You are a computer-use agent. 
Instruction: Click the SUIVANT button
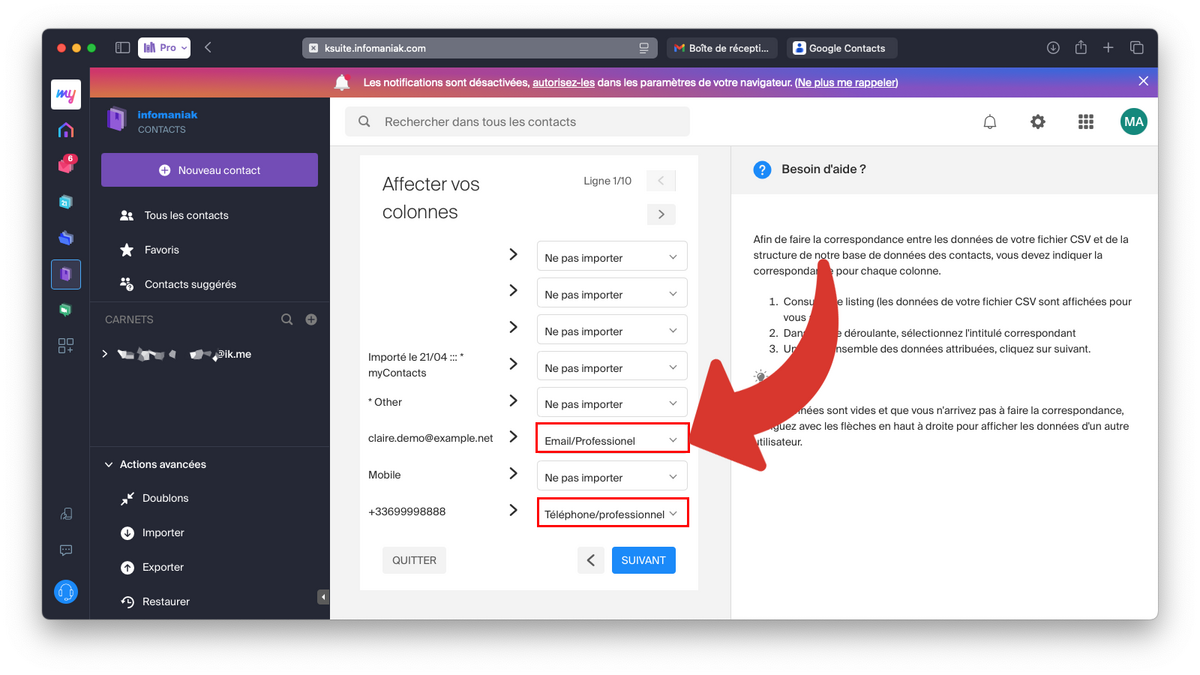tap(643, 560)
